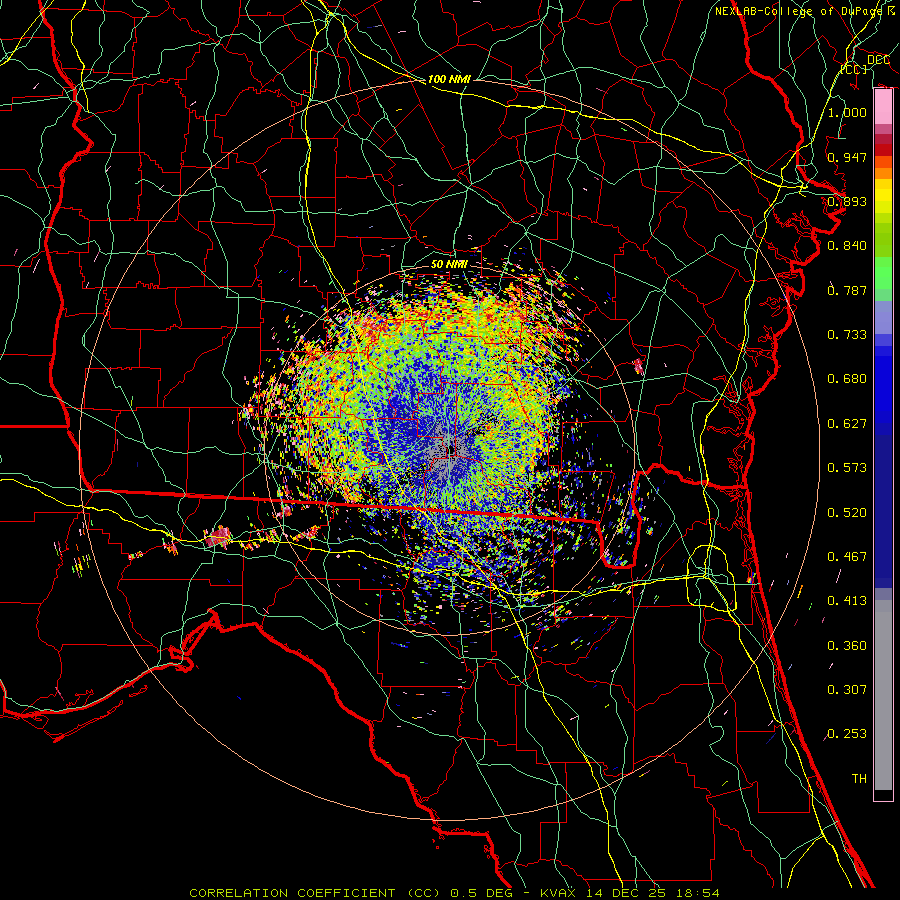
Task: Select the 0.627 legend value
Action: coord(847,424)
